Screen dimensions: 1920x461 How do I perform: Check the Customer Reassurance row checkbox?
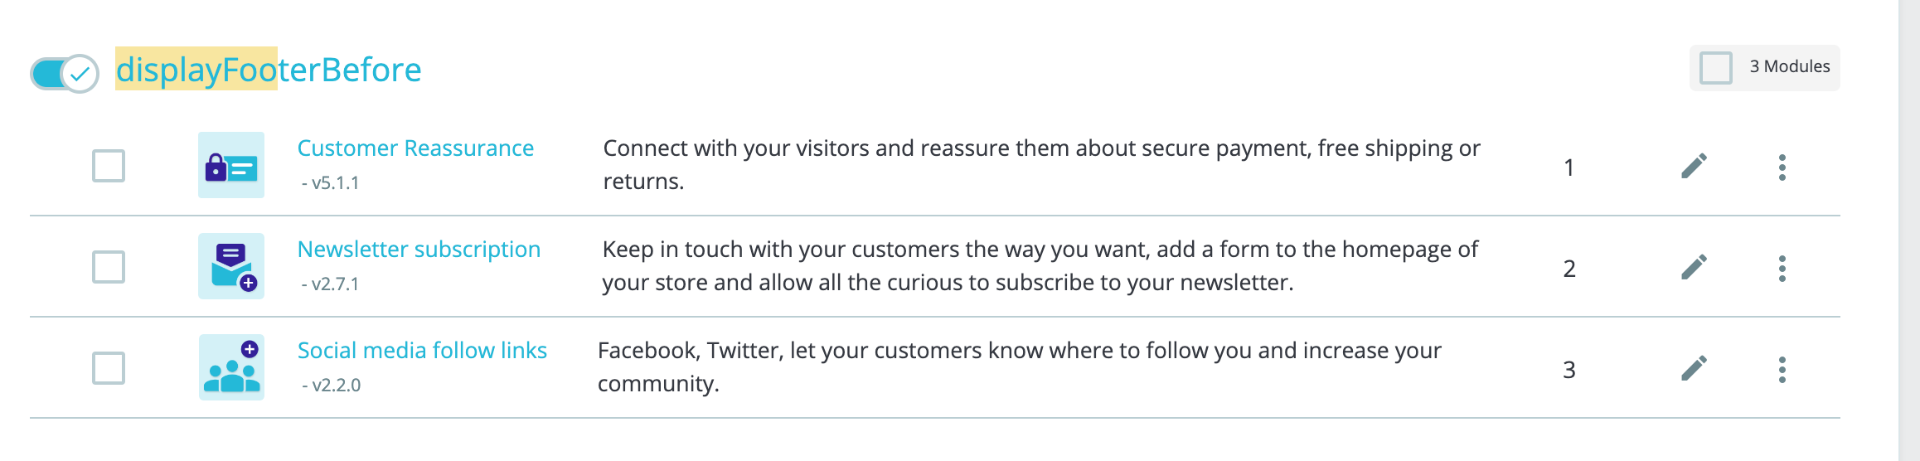pyautogui.click(x=108, y=165)
